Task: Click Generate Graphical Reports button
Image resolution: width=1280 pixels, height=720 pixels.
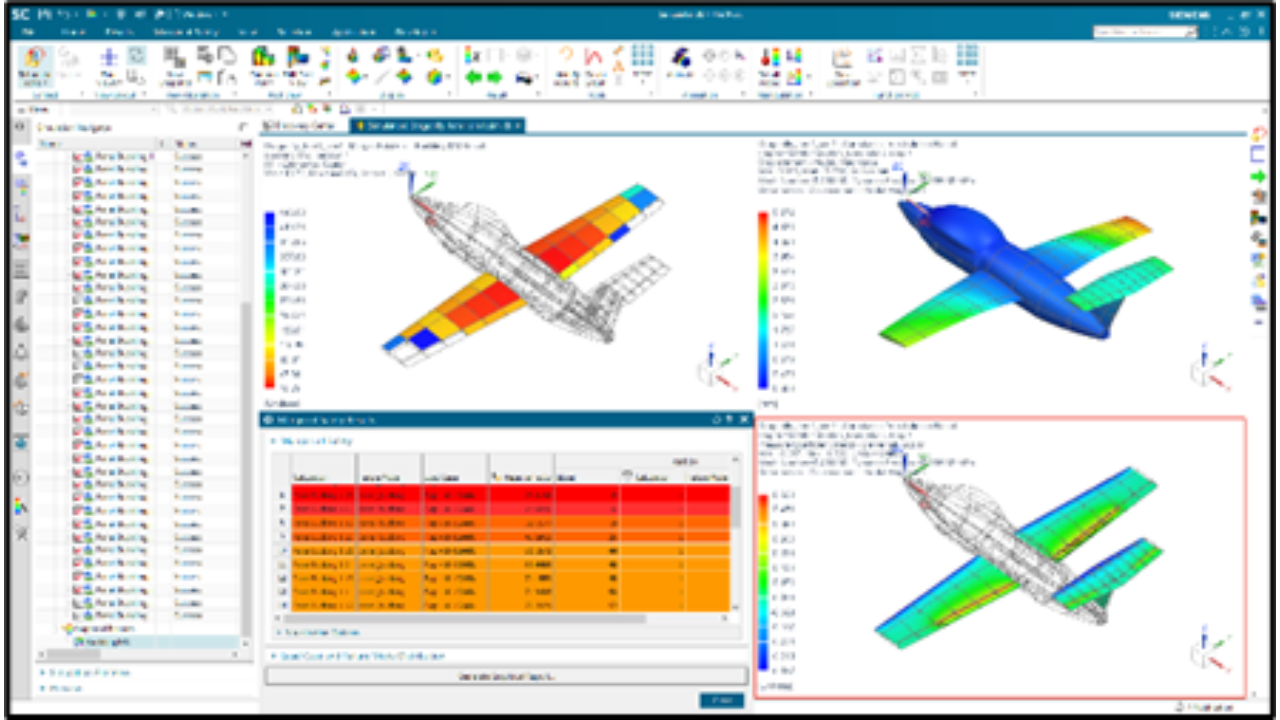Action: tap(506, 677)
